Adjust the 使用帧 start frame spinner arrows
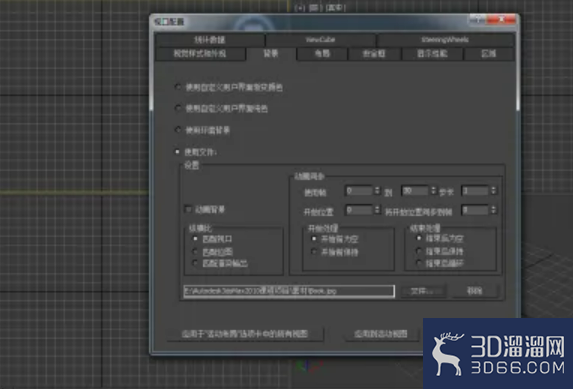Image resolution: width=573 pixels, height=389 pixels. tap(377, 191)
